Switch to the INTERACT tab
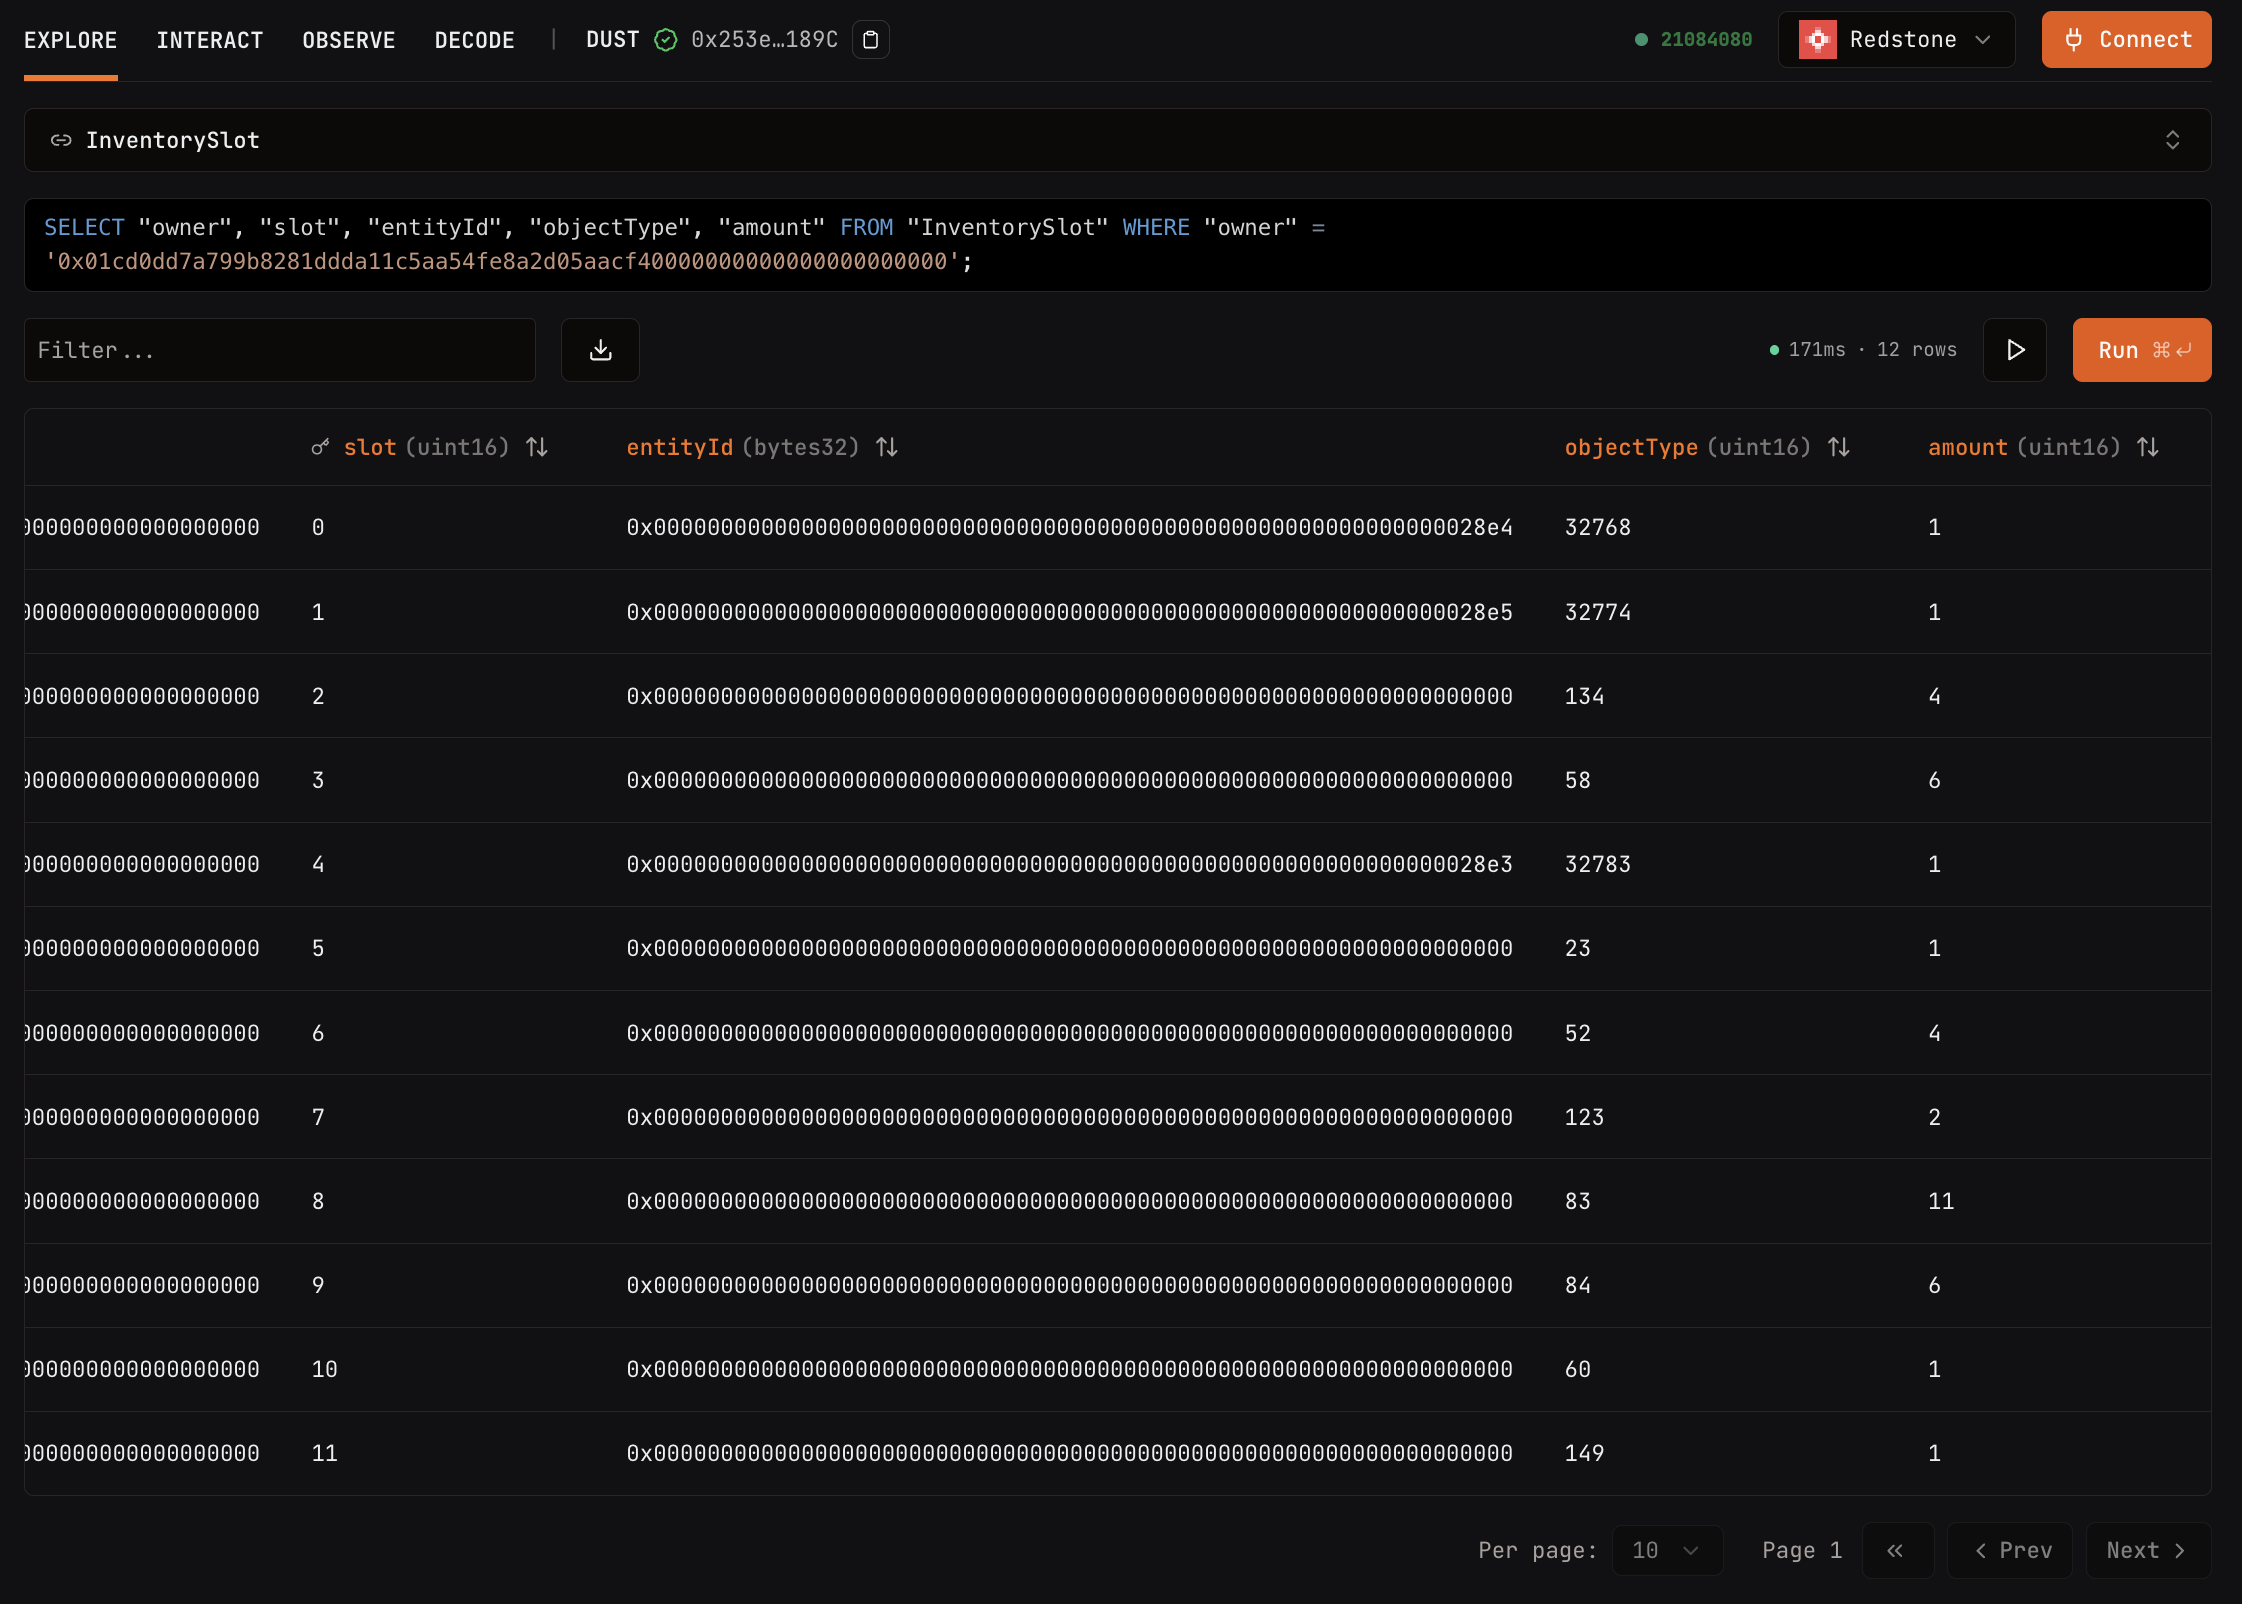This screenshot has width=2242, height=1604. point(210,40)
